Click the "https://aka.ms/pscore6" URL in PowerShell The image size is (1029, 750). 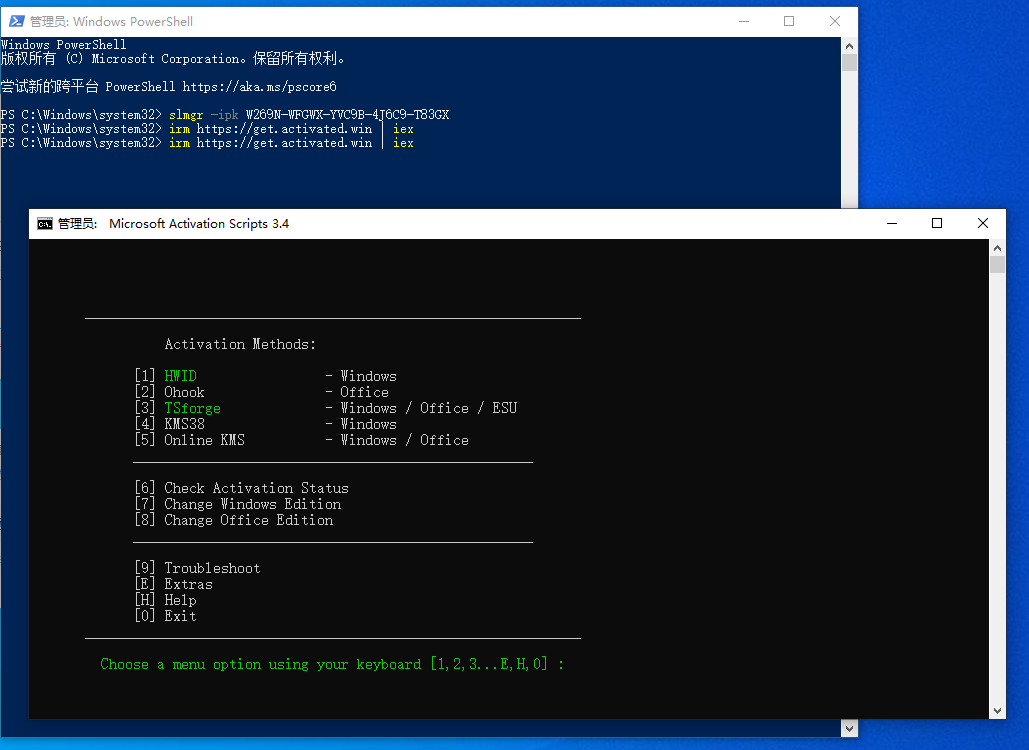[259, 87]
